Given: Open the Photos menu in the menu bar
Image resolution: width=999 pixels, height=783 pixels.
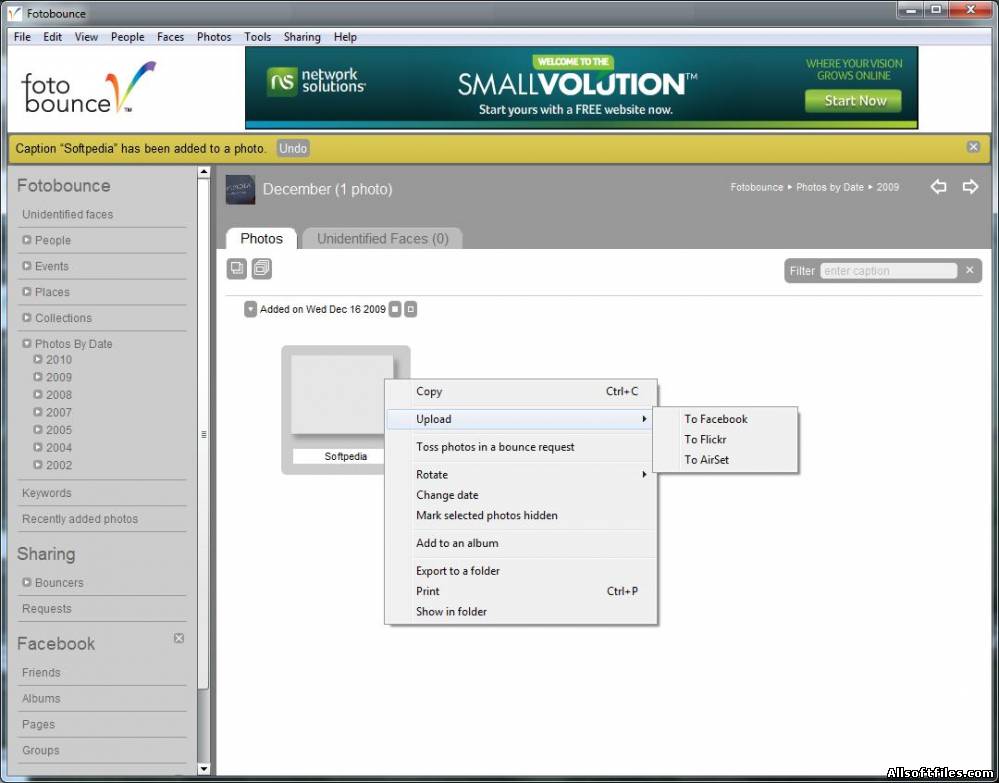Looking at the screenshot, I should pyautogui.click(x=214, y=37).
